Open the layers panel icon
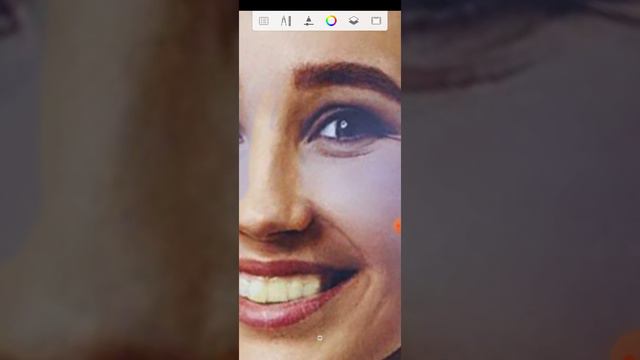 coord(353,21)
